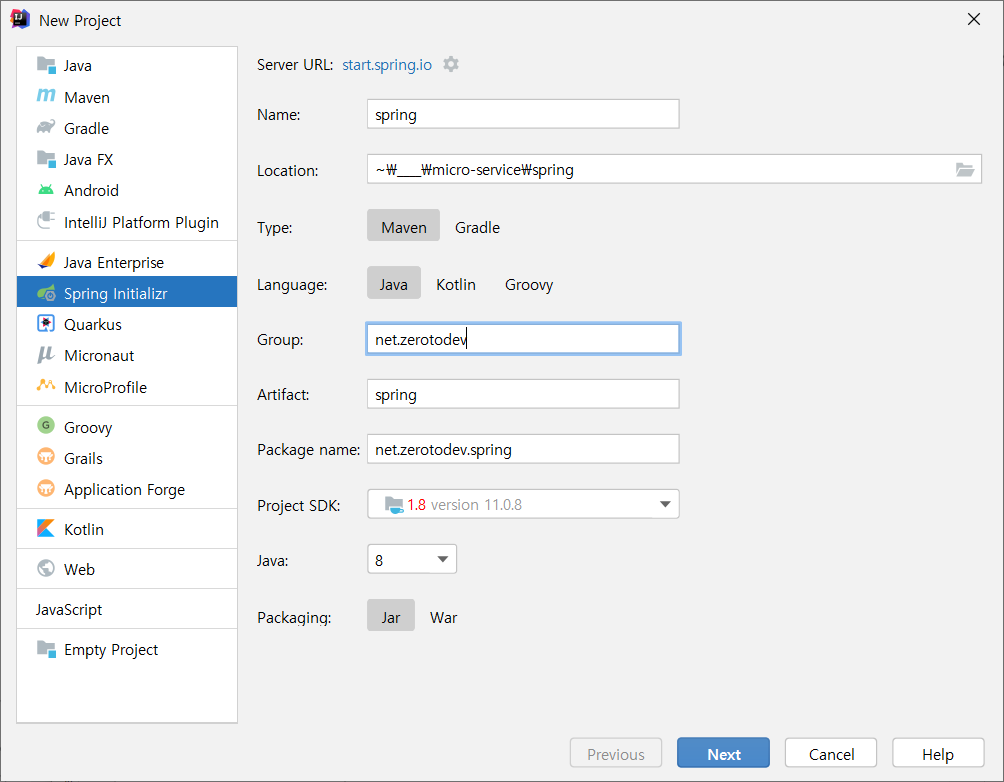The image size is (1004, 782).
Task: Select War packaging
Action: (443, 617)
